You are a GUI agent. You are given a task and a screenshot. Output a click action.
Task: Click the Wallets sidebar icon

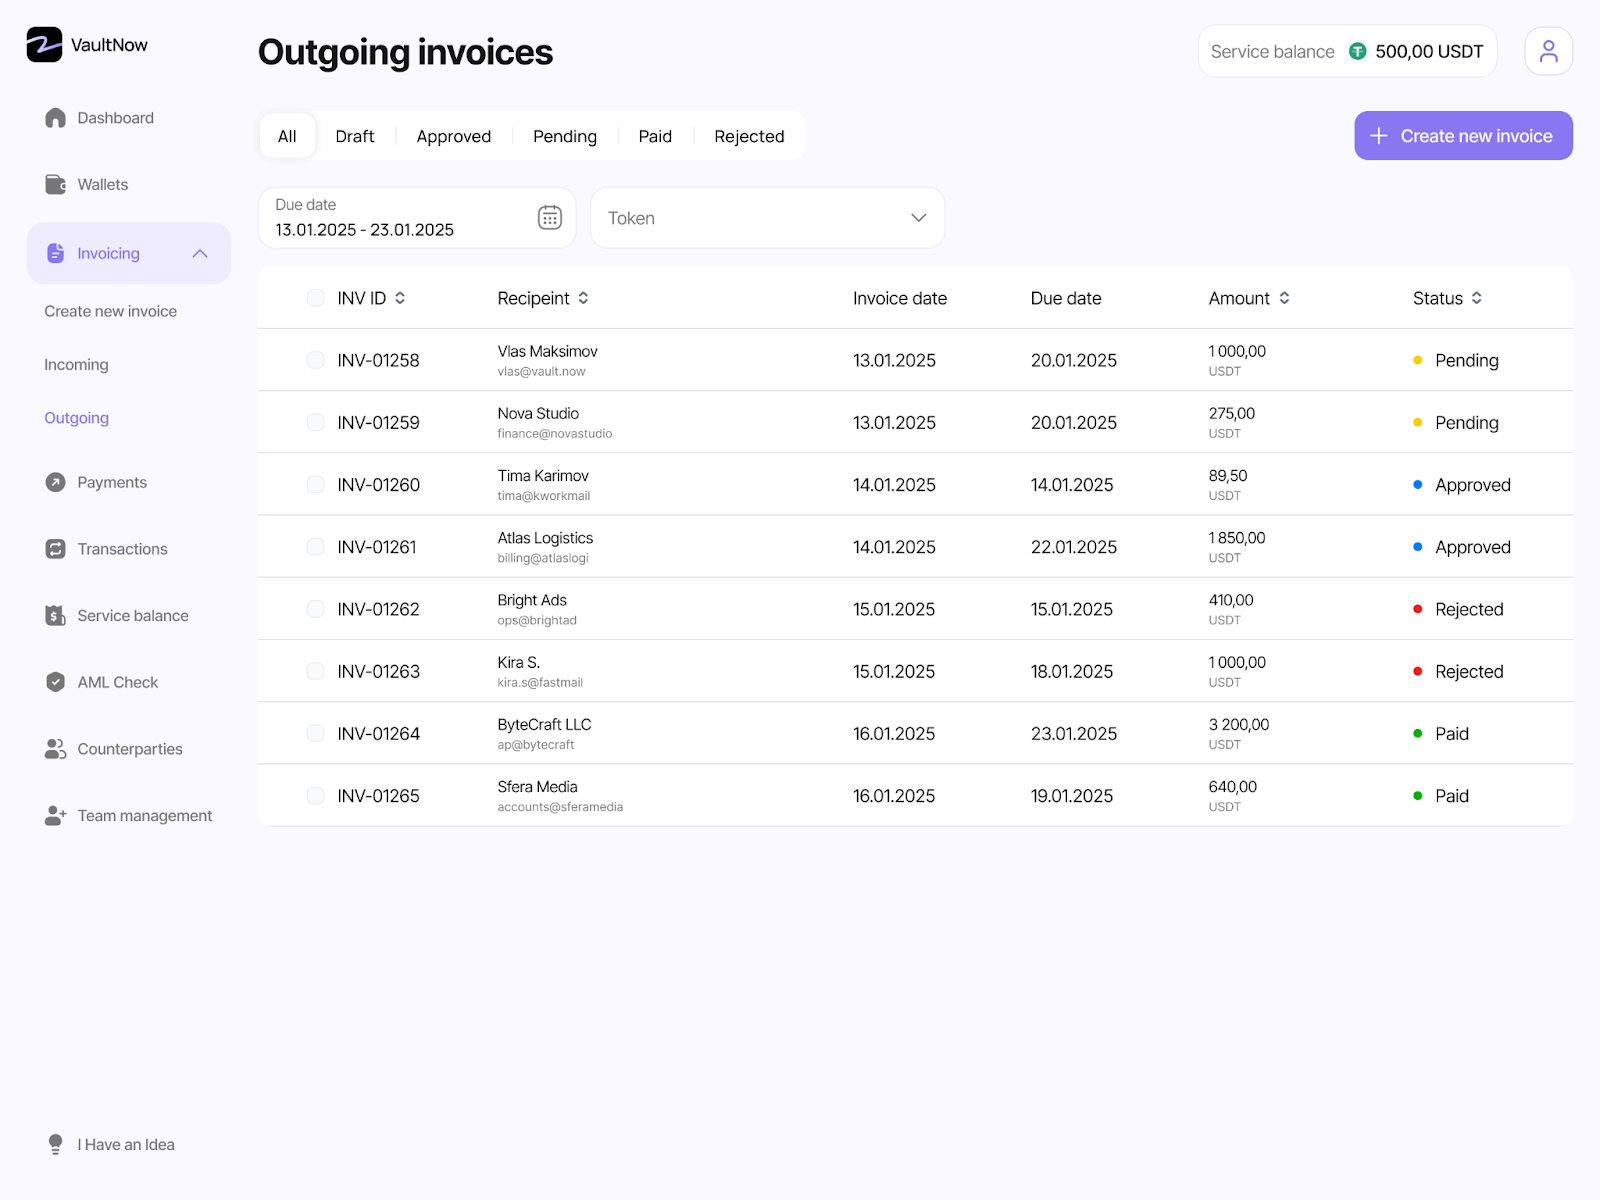click(x=56, y=185)
